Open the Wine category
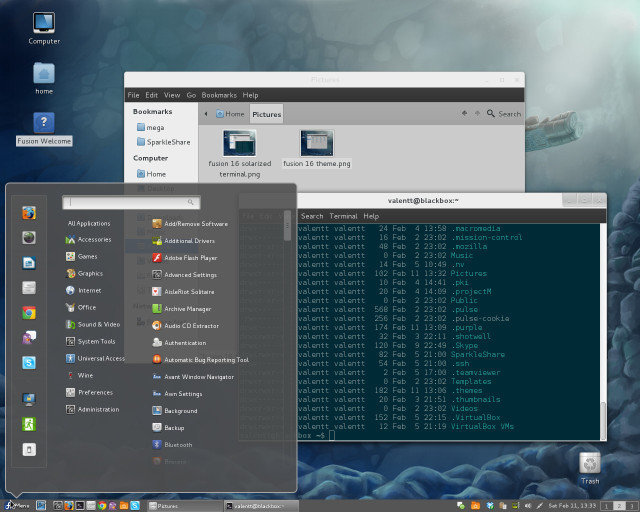Viewport: 640px width, 512px height. (80, 375)
